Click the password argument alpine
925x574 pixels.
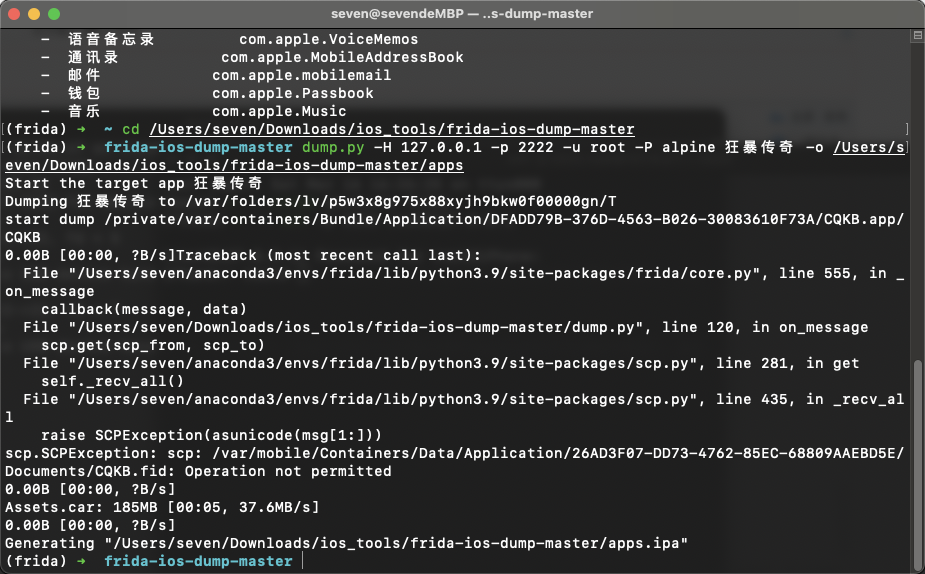pyautogui.click(x=688, y=147)
